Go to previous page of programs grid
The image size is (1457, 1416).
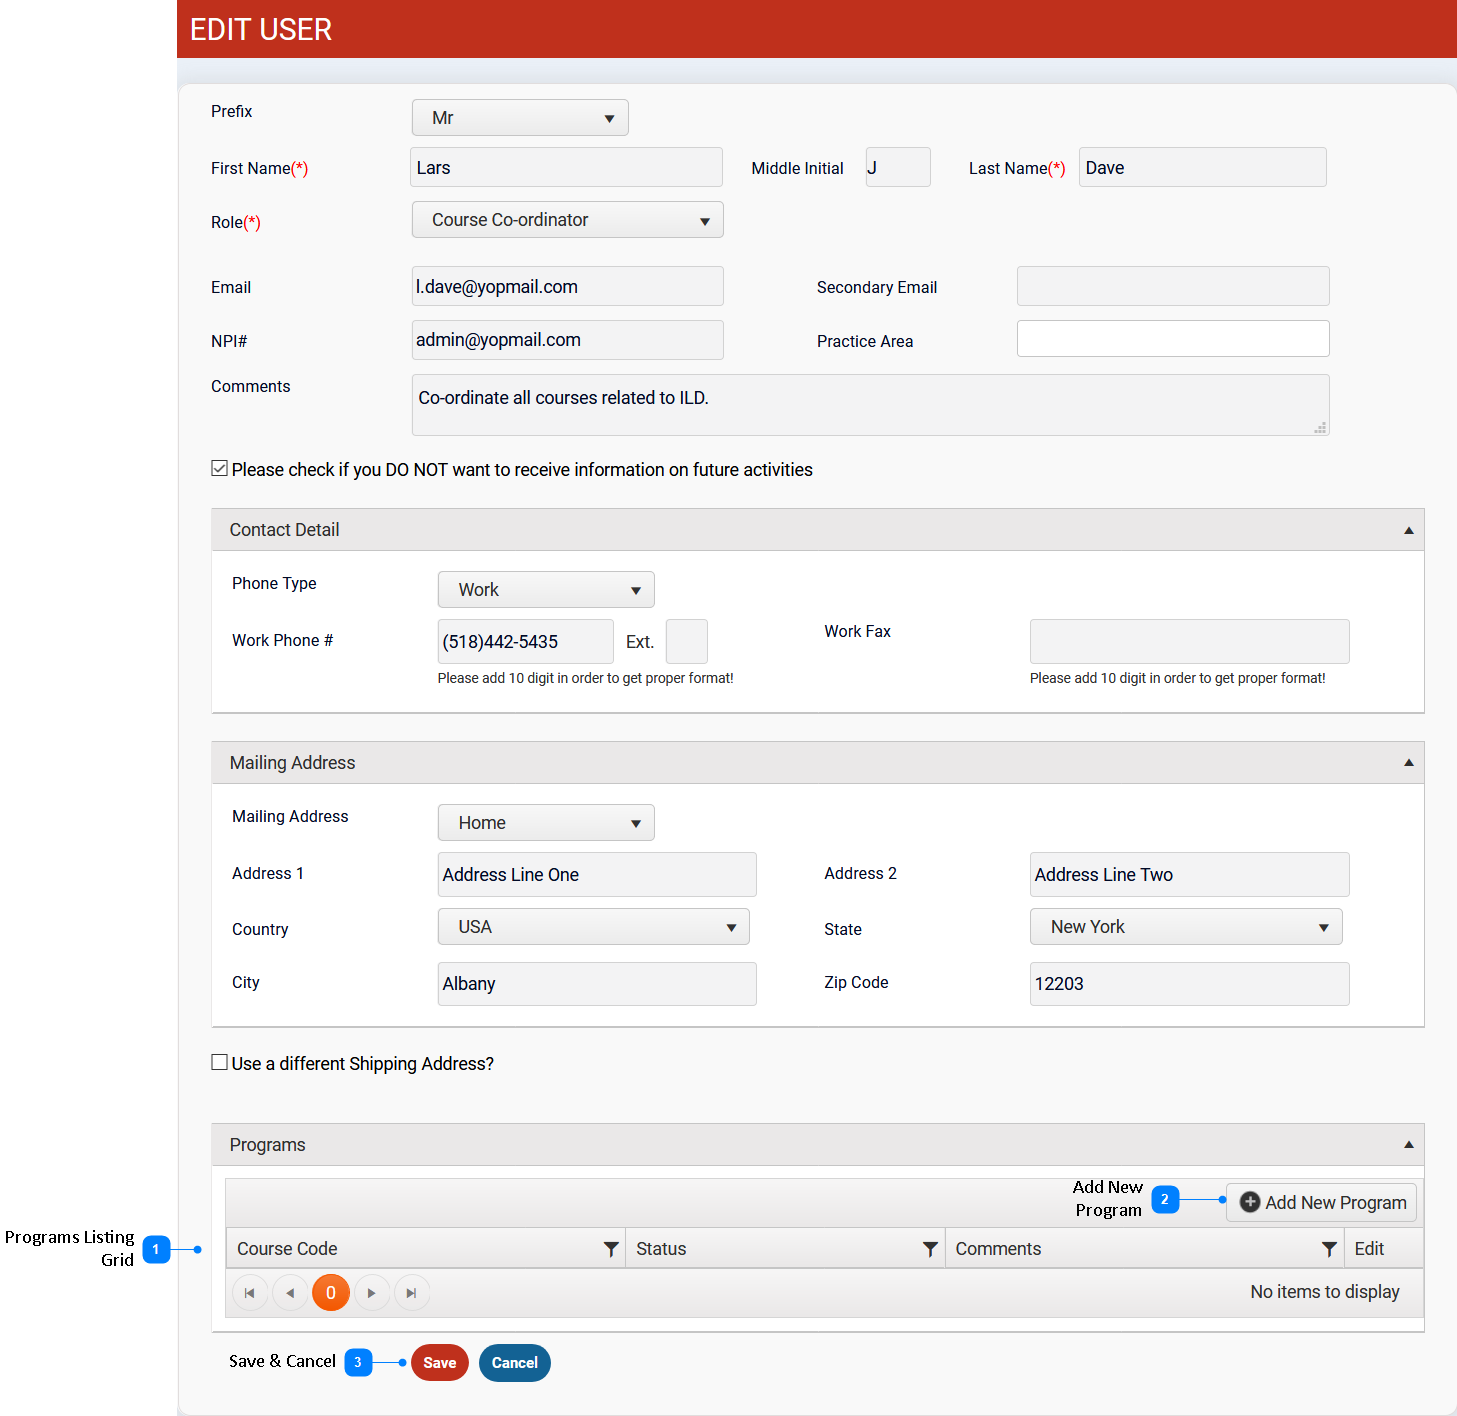[x=290, y=1293]
